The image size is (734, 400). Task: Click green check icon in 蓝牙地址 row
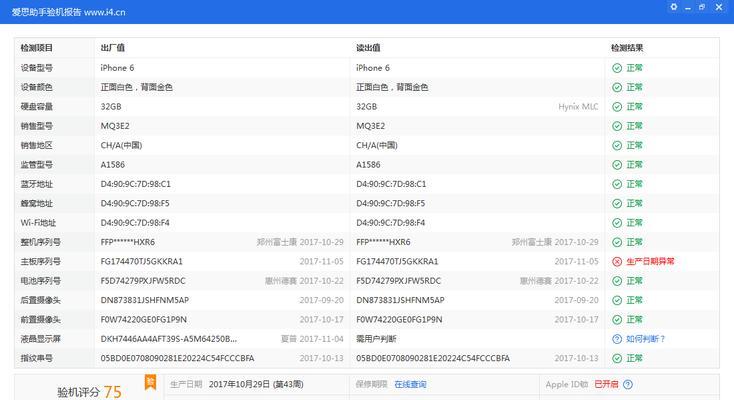tap(617, 184)
